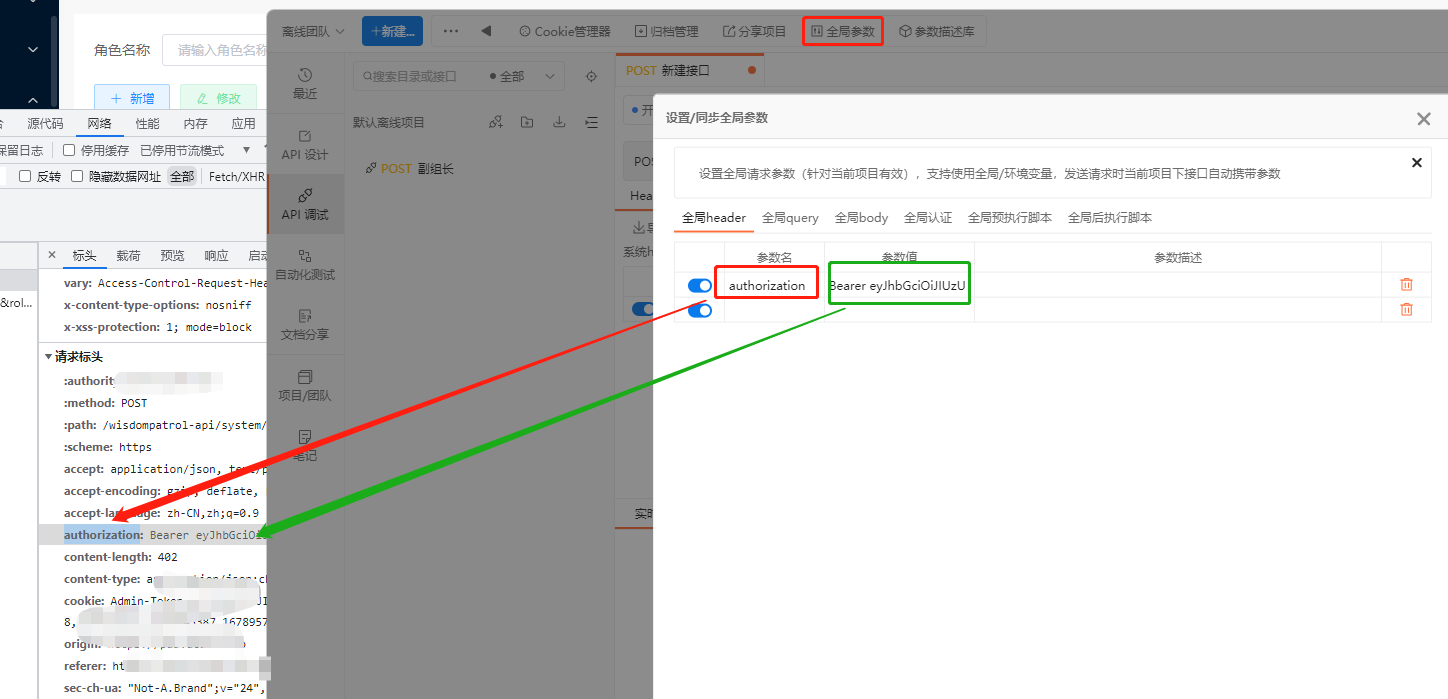Select the 响应 request detail tab

pos(217,255)
